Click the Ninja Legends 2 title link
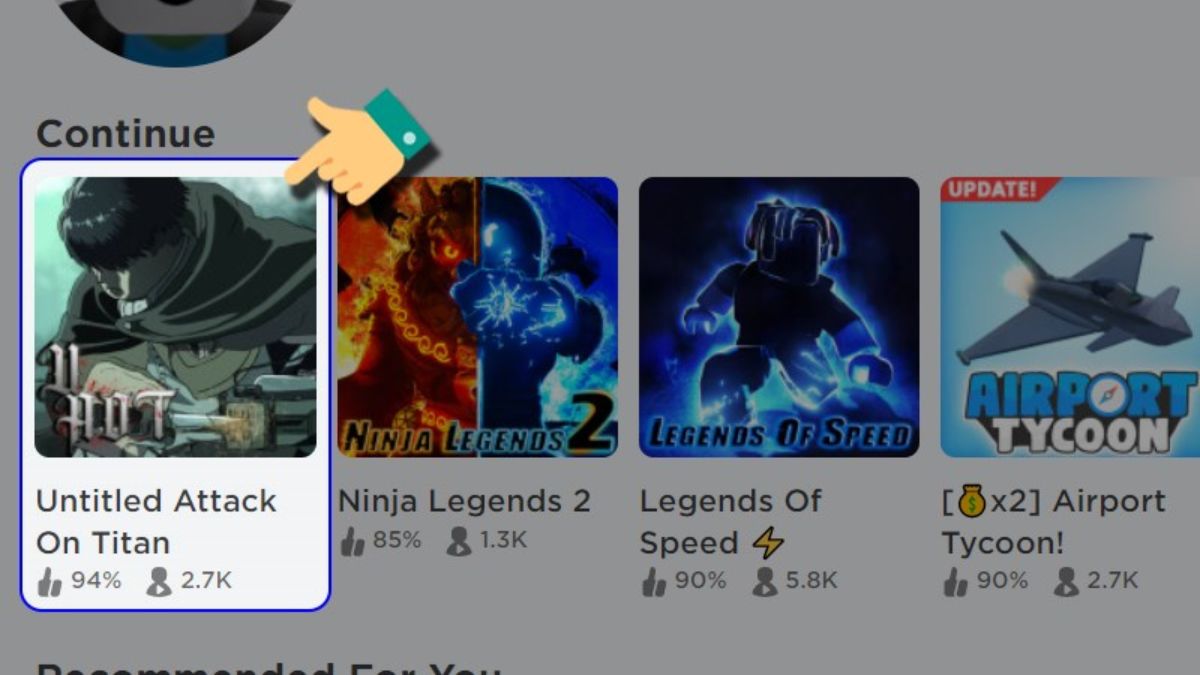Image resolution: width=1200 pixels, height=675 pixels. coord(465,500)
